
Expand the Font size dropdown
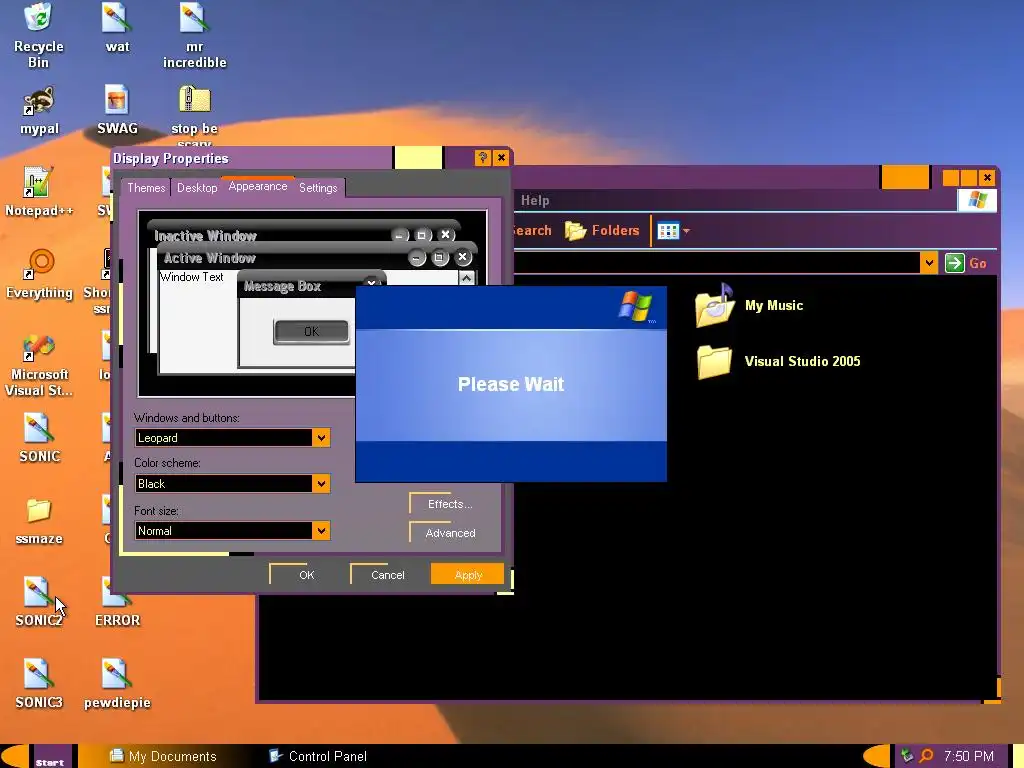click(321, 530)
